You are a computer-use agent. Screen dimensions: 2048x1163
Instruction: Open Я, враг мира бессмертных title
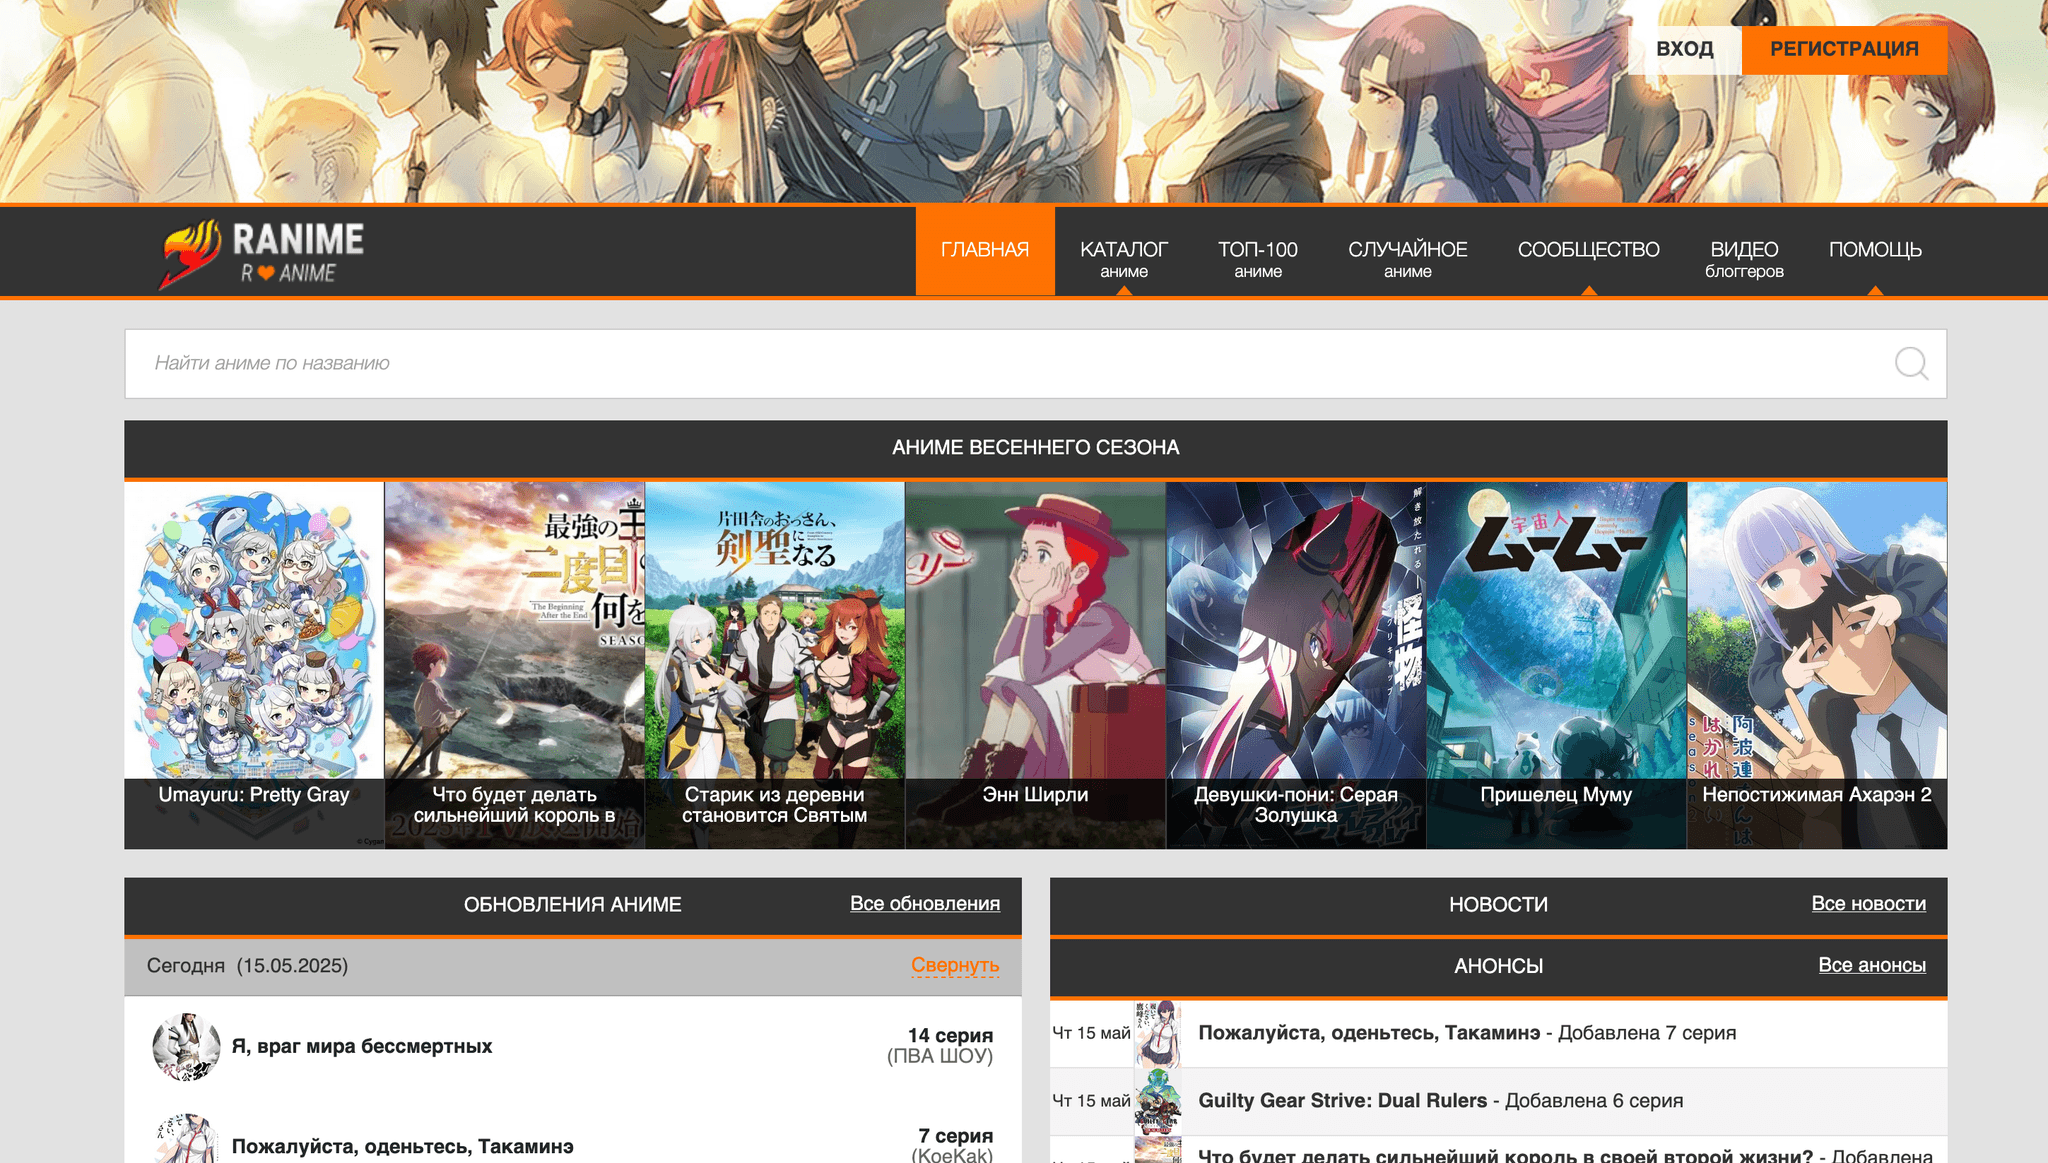362,1046
